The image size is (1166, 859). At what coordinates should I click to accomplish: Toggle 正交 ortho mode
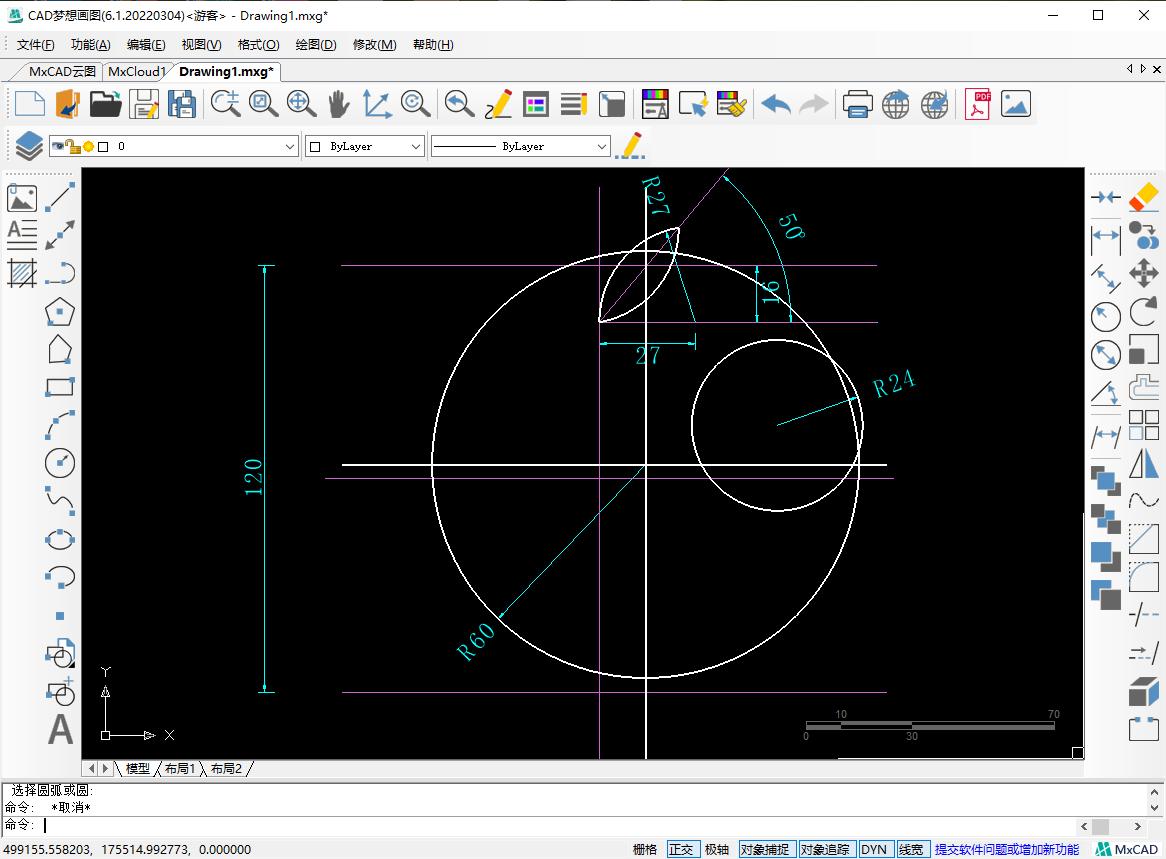(681, 849)
